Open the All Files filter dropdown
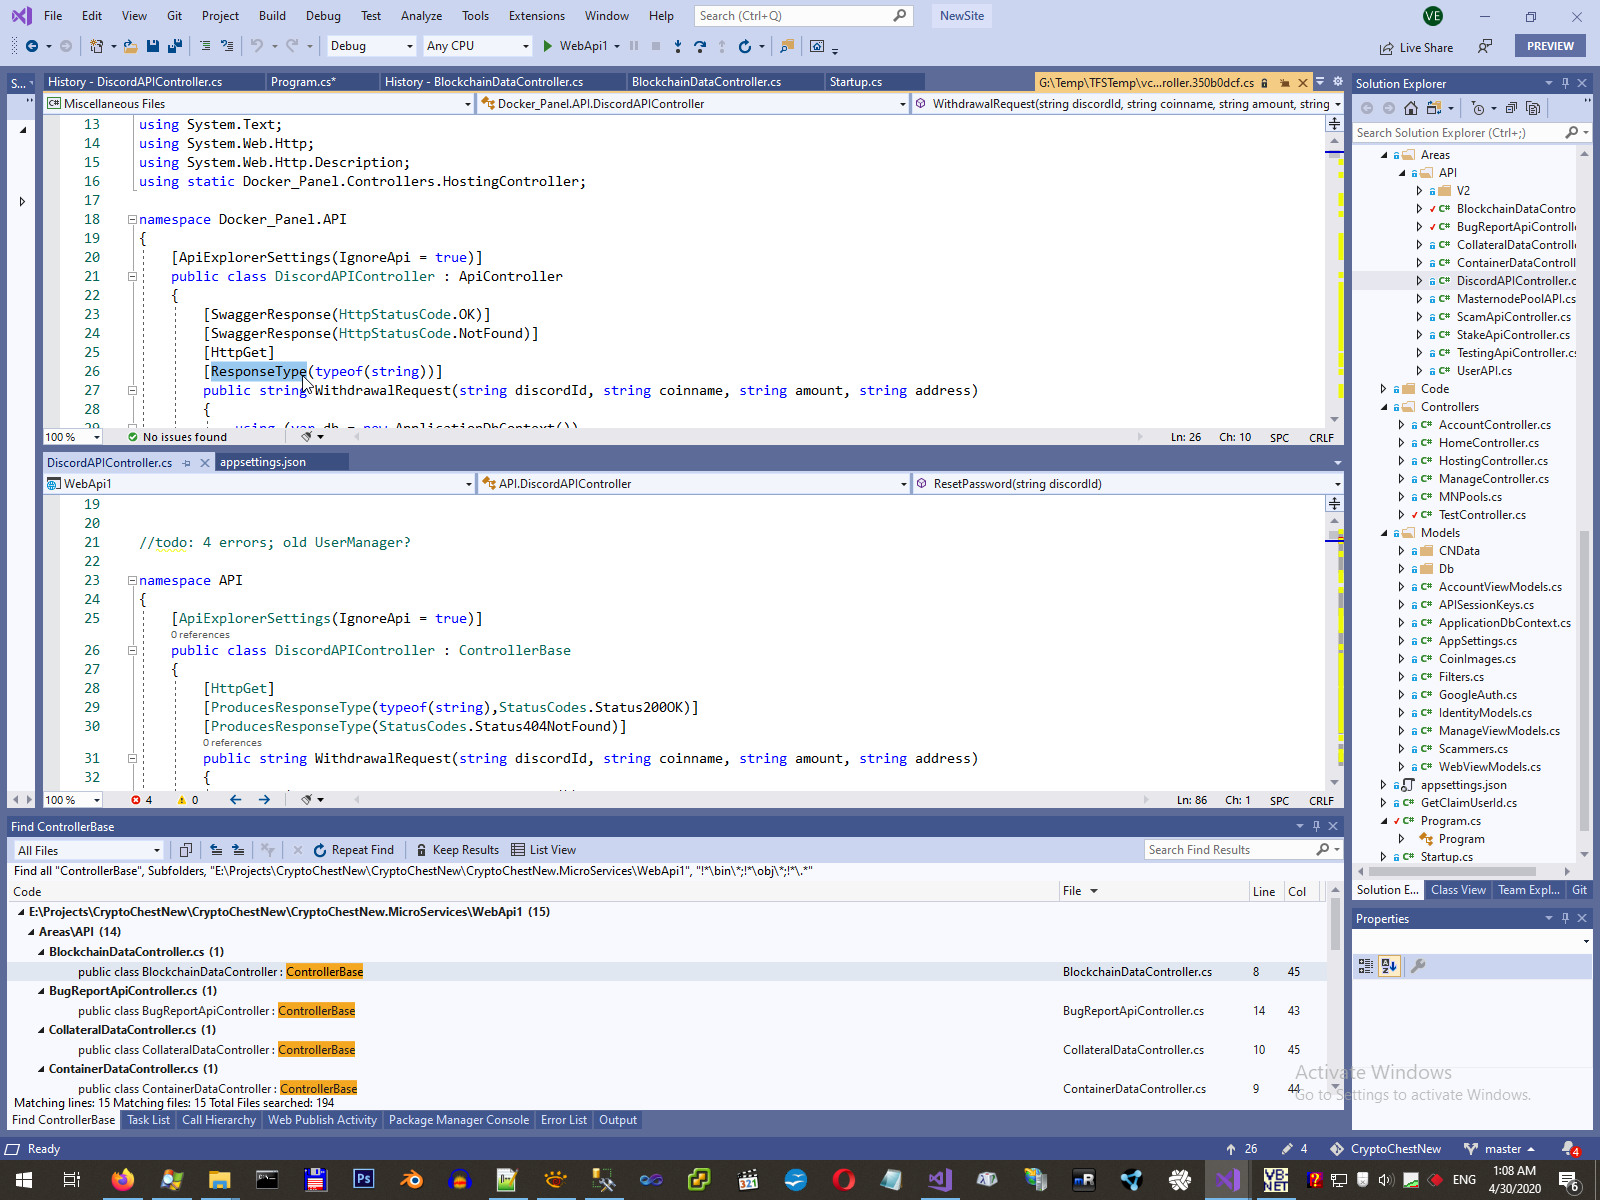1600x1200 pixels. (88, 851)
